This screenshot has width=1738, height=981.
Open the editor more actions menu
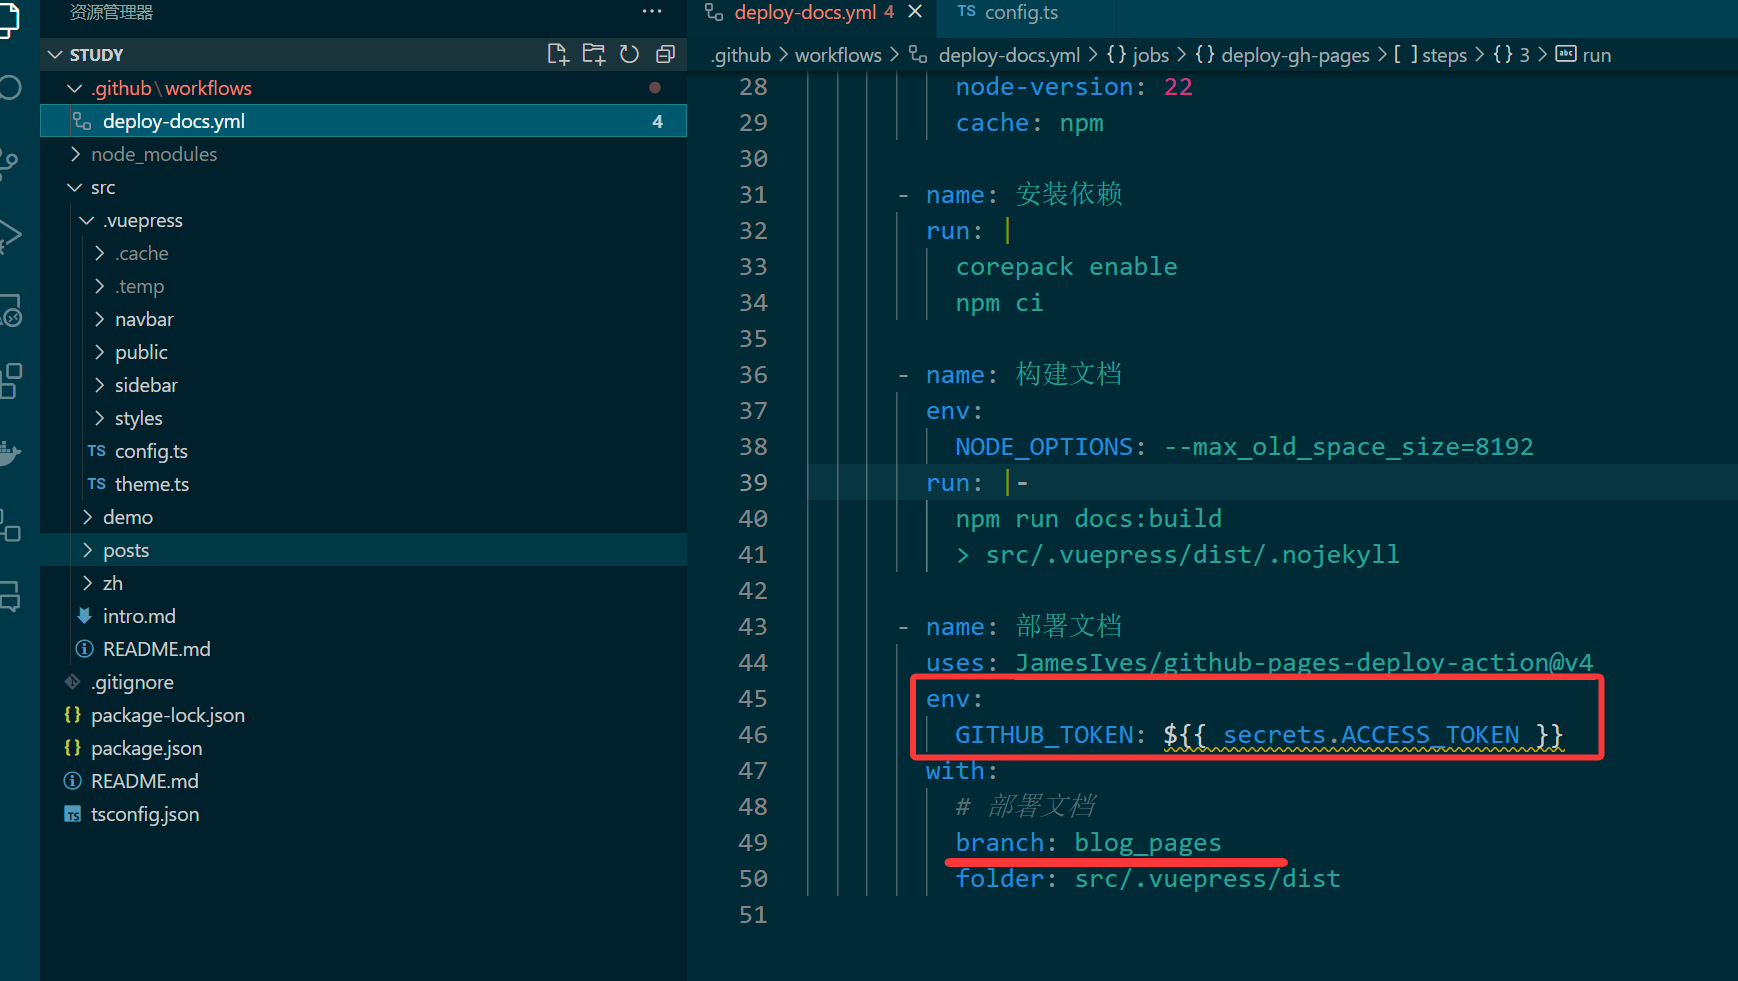pos(652,11)
